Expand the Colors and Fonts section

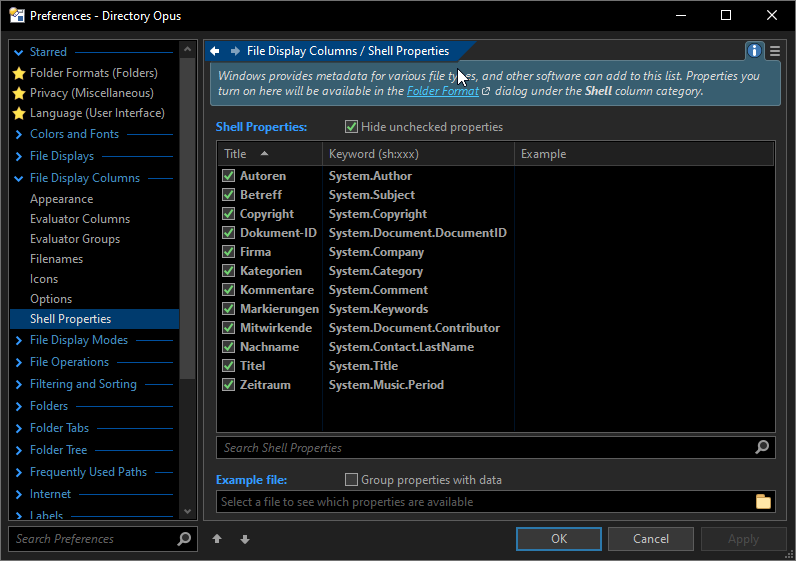coord(19,134)
